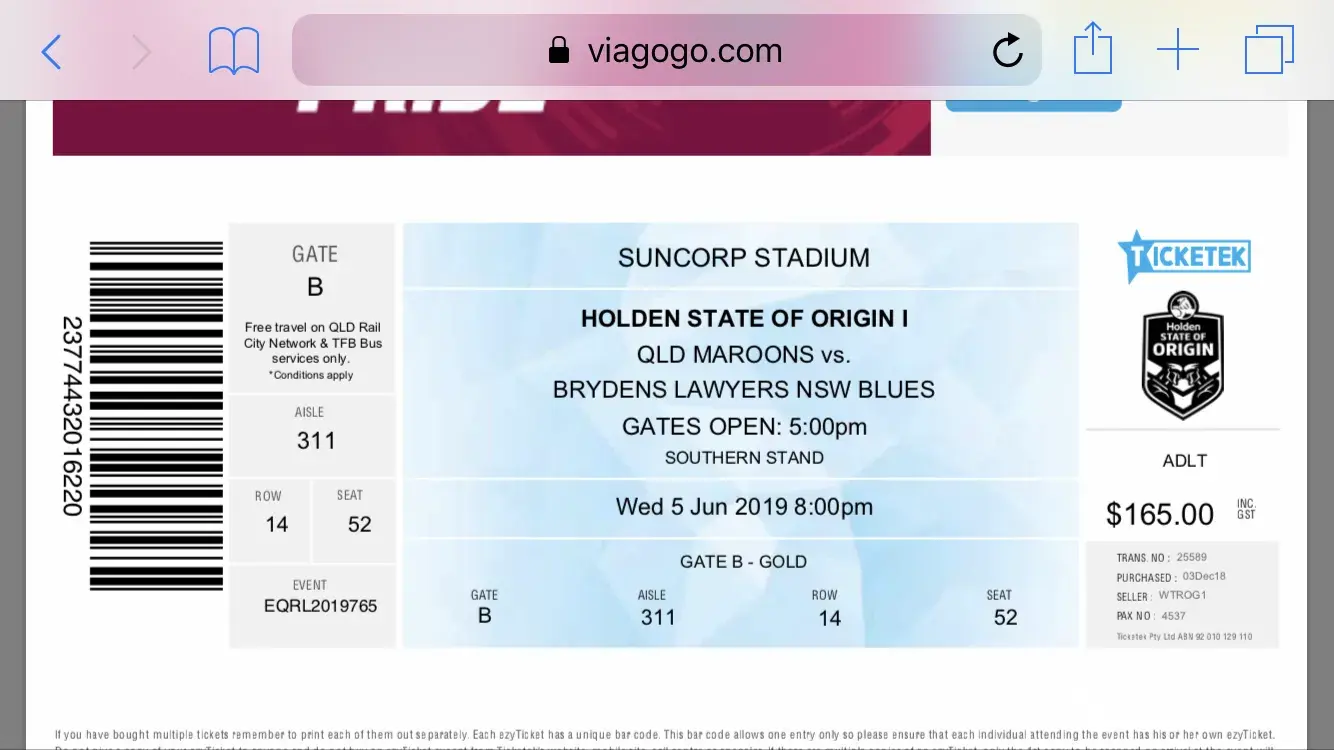
Task: Click the ticket barcode
Action: click(x=156, y=415)
